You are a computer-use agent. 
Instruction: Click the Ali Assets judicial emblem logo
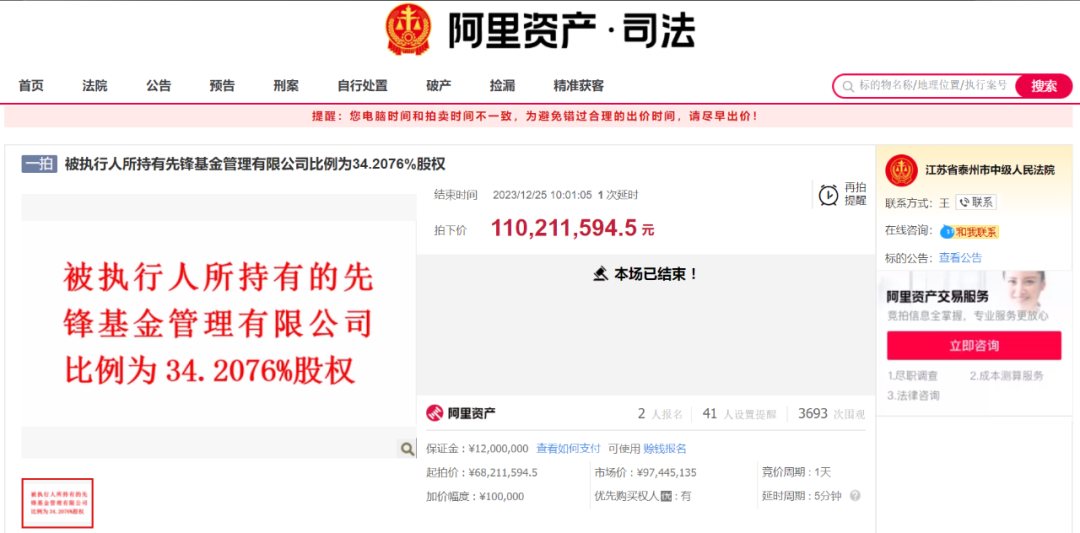[410, 30]
